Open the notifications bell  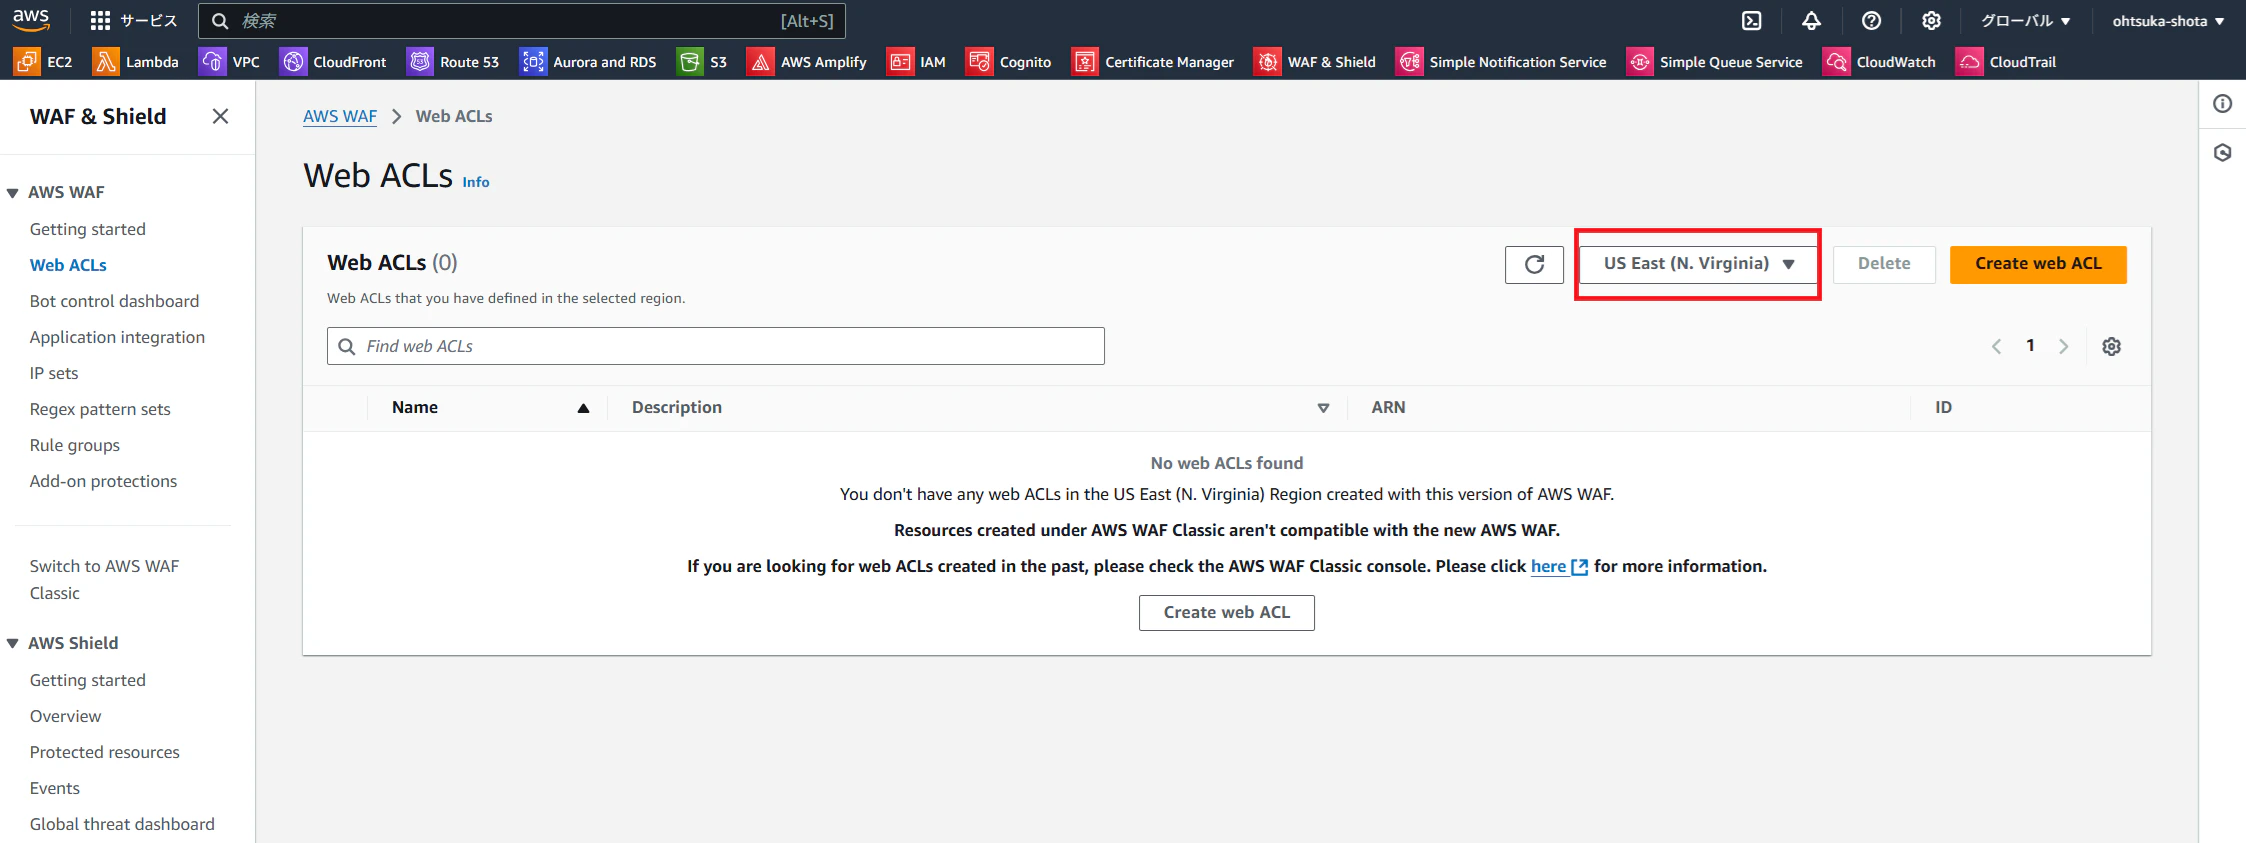[x=1811, y=21]
